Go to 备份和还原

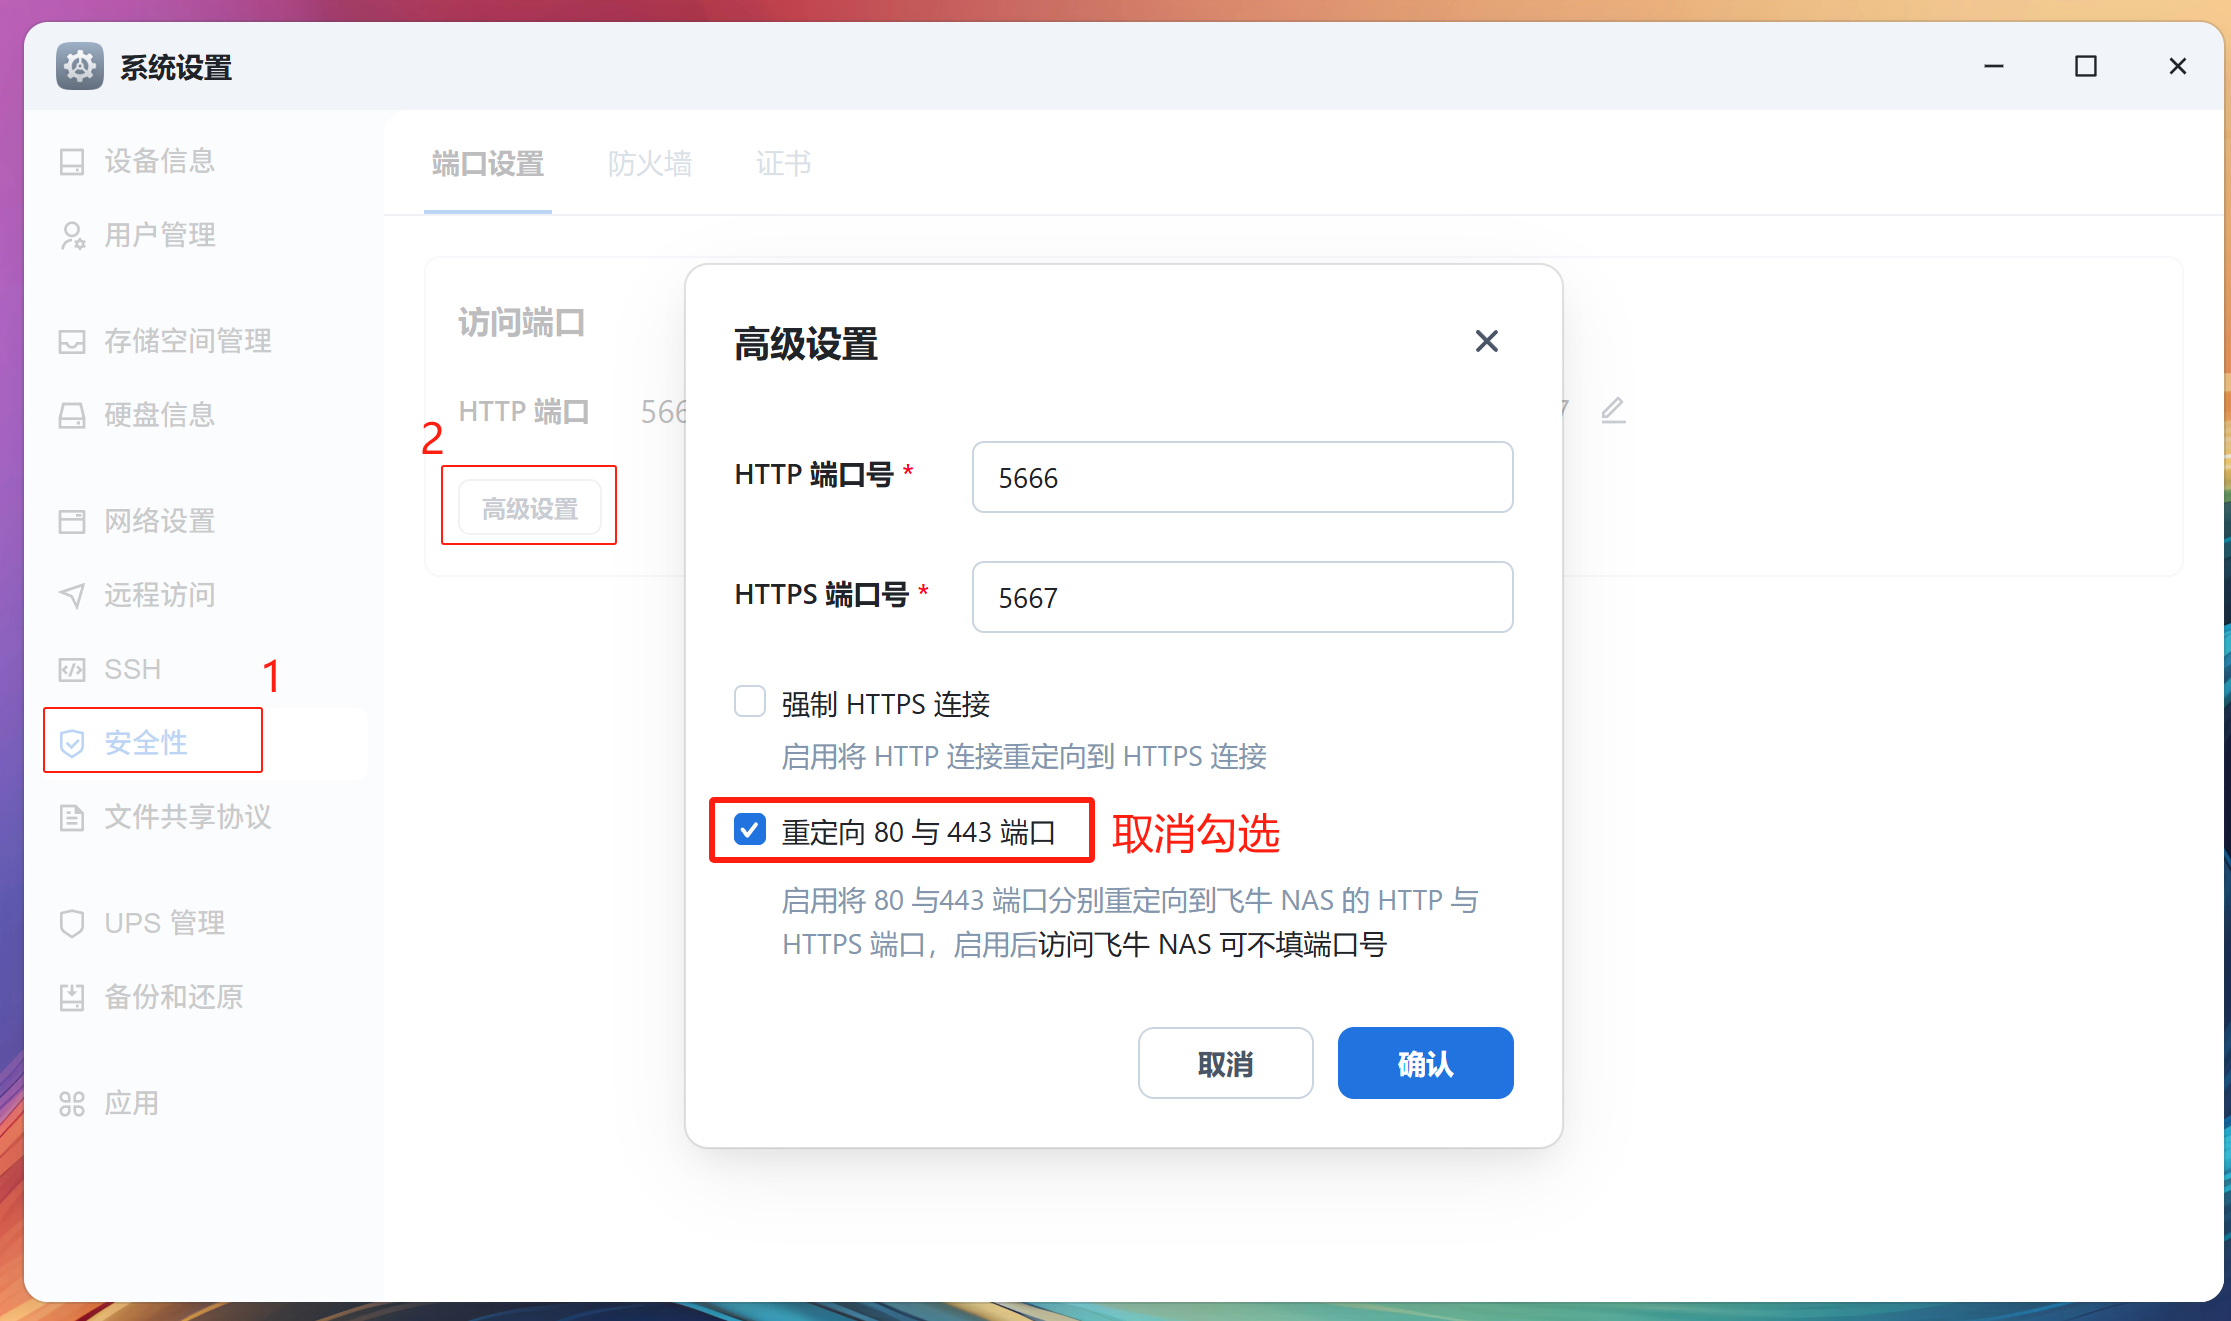(x=171, y=996)
